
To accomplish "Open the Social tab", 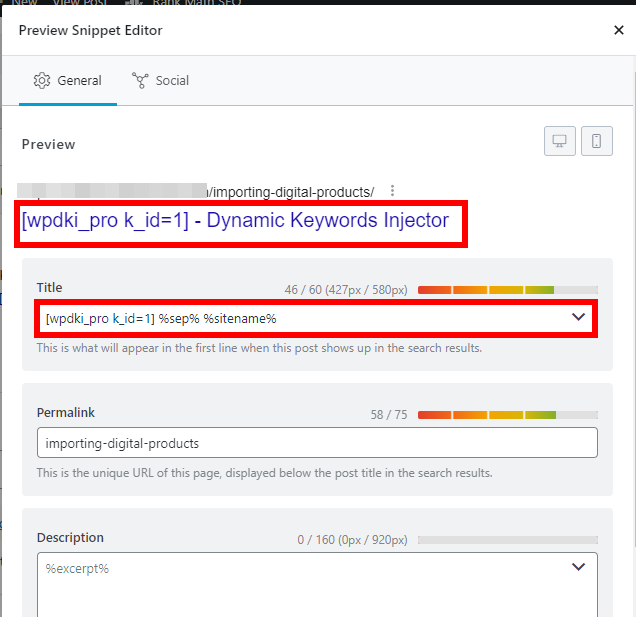I will 161,81.
